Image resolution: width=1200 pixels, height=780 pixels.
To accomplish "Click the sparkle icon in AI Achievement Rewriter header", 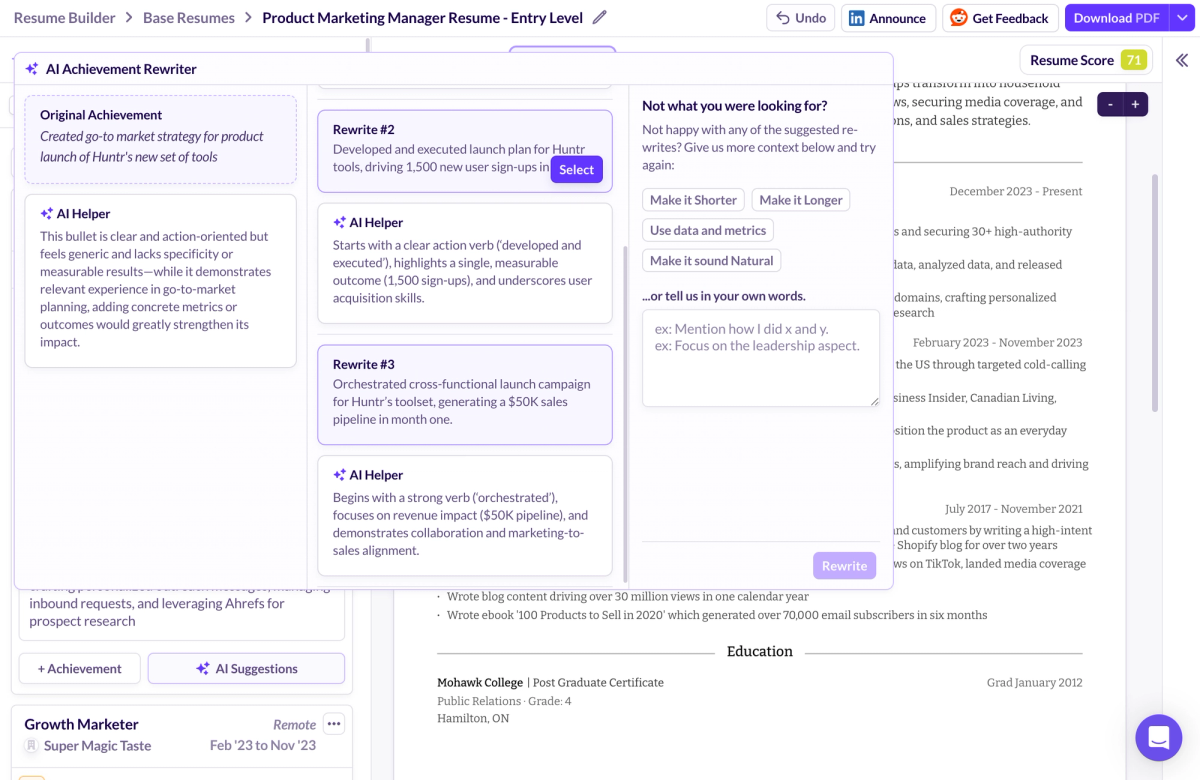I will coord(32,69).
